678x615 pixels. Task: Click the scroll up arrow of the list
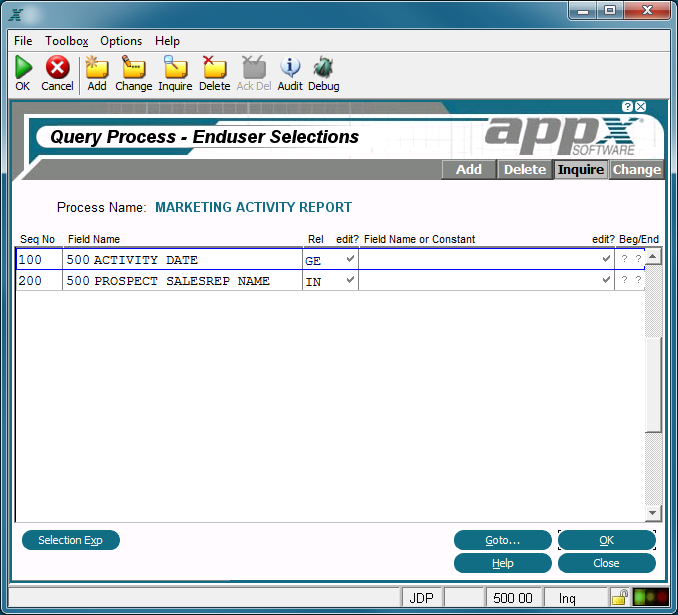653,257
